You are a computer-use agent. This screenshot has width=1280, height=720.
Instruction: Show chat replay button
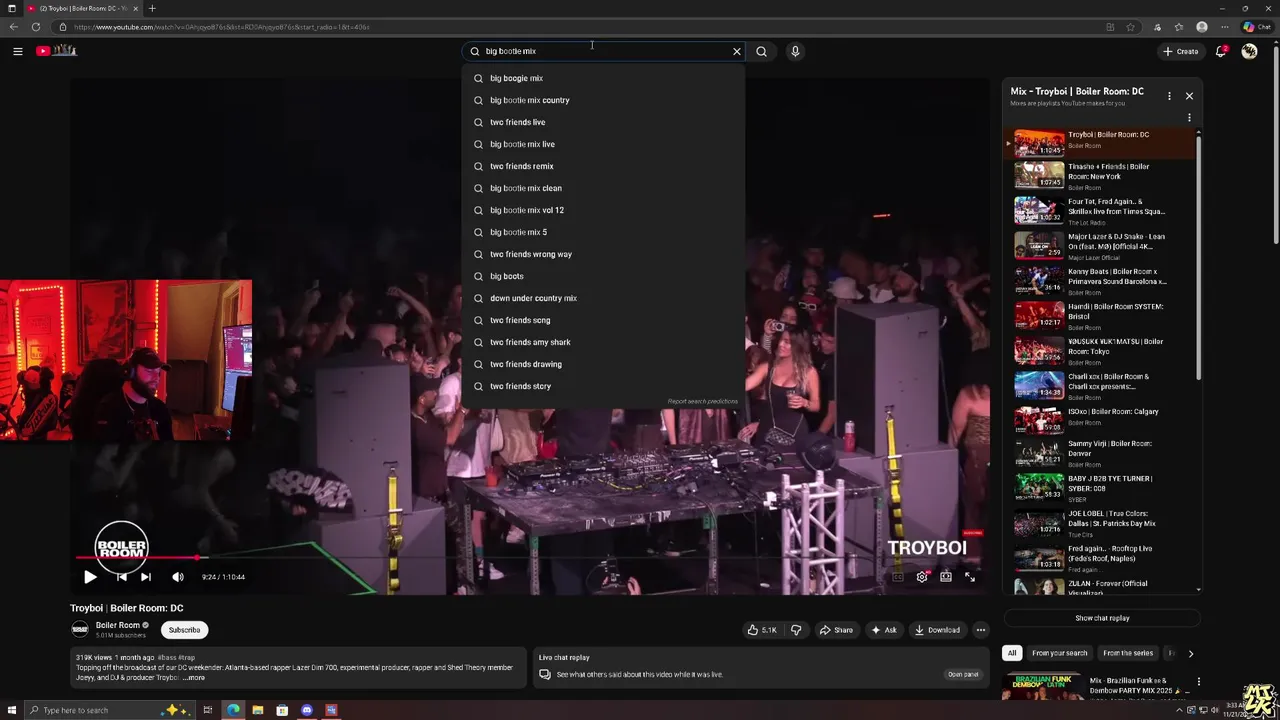click(1102, 618)
